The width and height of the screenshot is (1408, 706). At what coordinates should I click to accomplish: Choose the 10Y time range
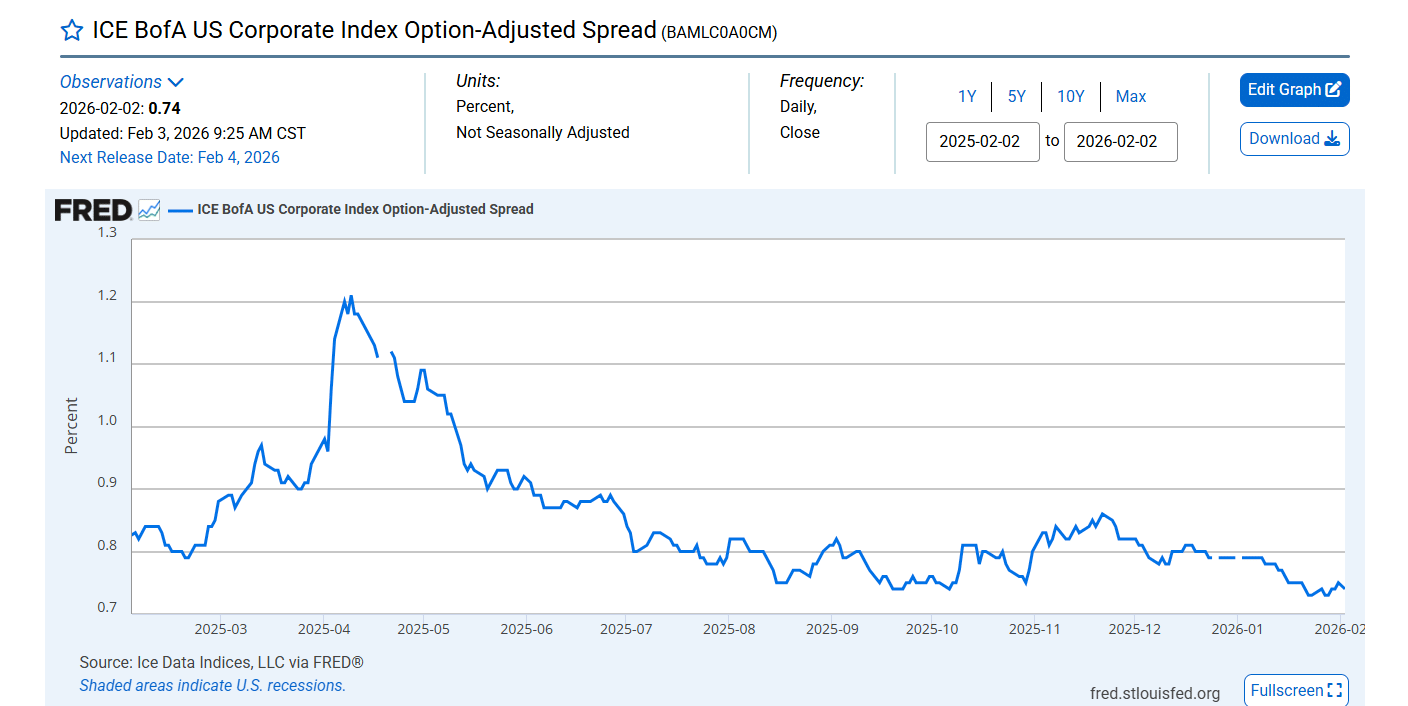point(1070,96)
